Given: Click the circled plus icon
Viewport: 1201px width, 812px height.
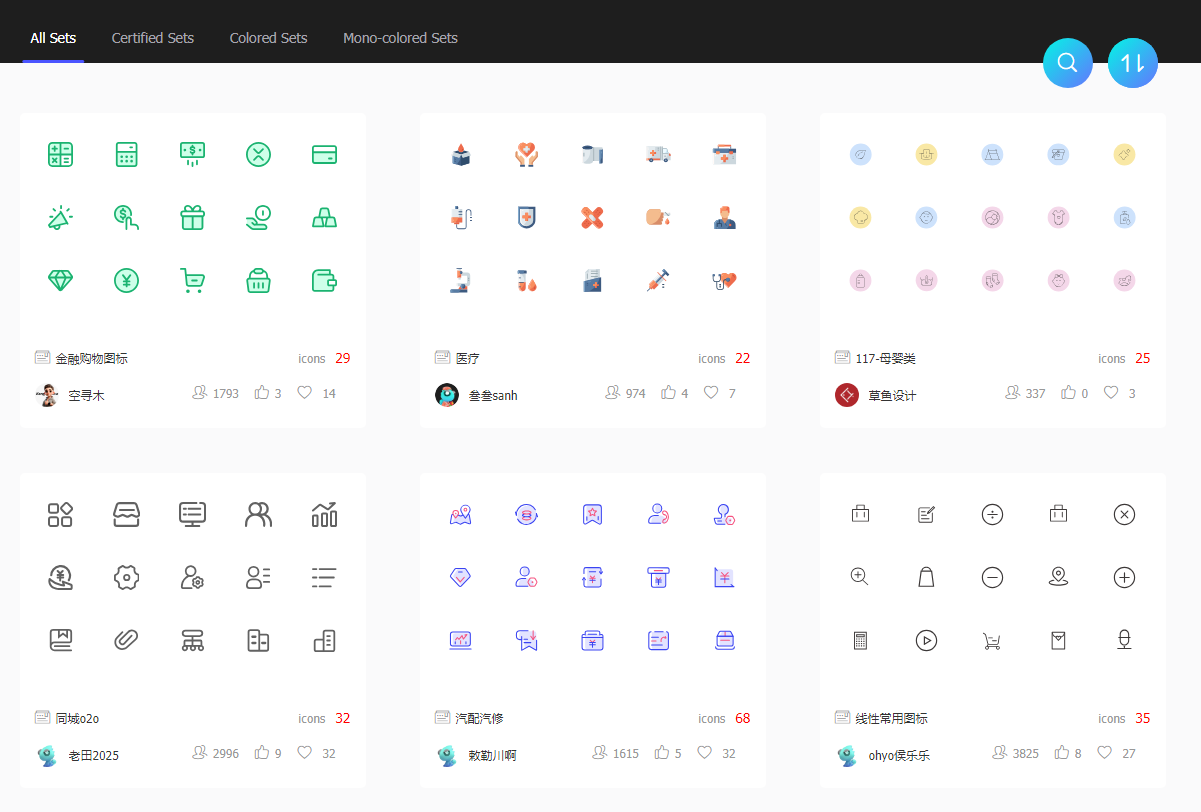Looking at the screenshot, I should click(1124, 577).
